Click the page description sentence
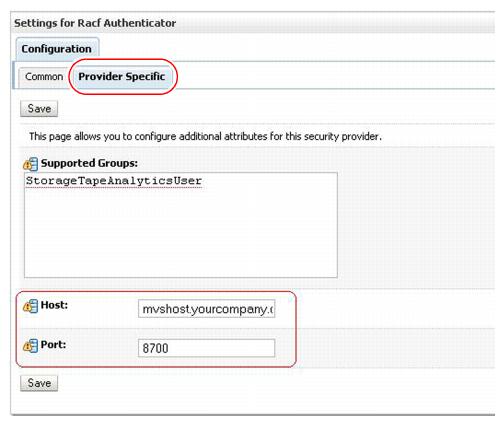Screen dimensions: 503x424 tap(205, 137)
